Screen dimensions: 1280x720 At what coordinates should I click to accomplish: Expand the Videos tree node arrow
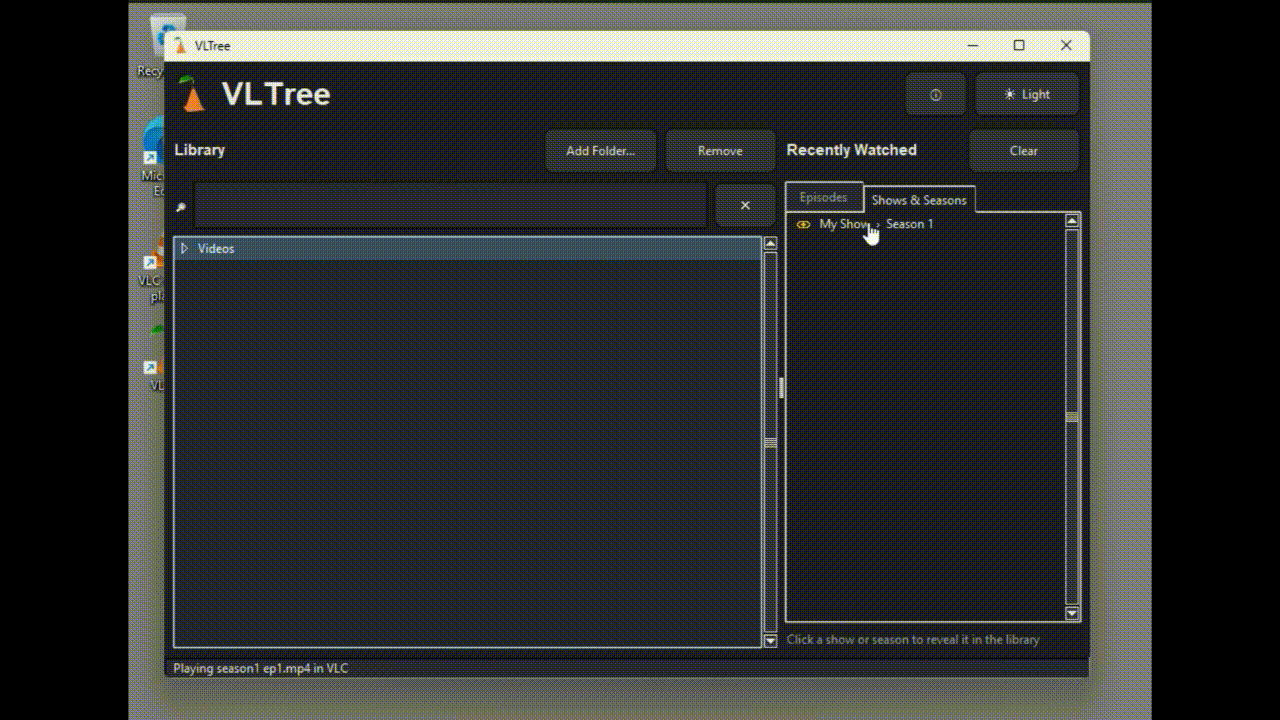pos(184,248)
